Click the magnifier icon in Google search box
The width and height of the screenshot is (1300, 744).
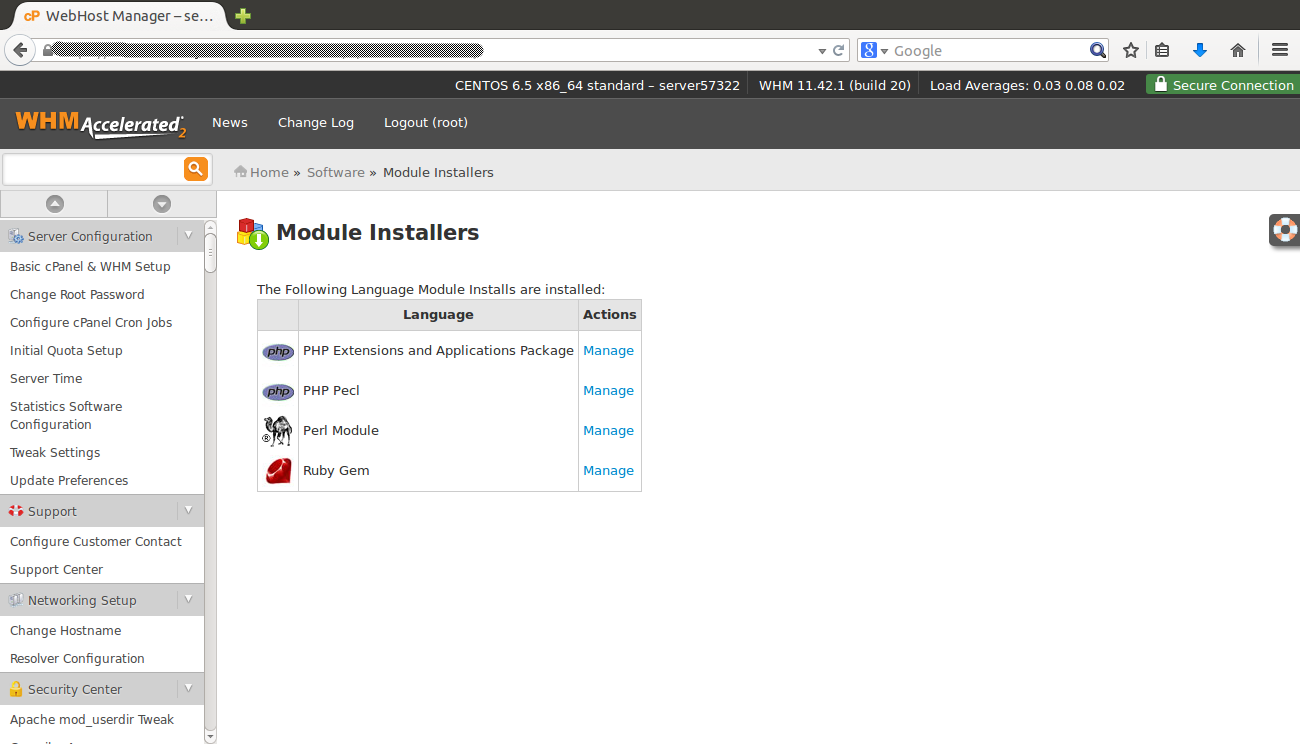coord(1097,50)
